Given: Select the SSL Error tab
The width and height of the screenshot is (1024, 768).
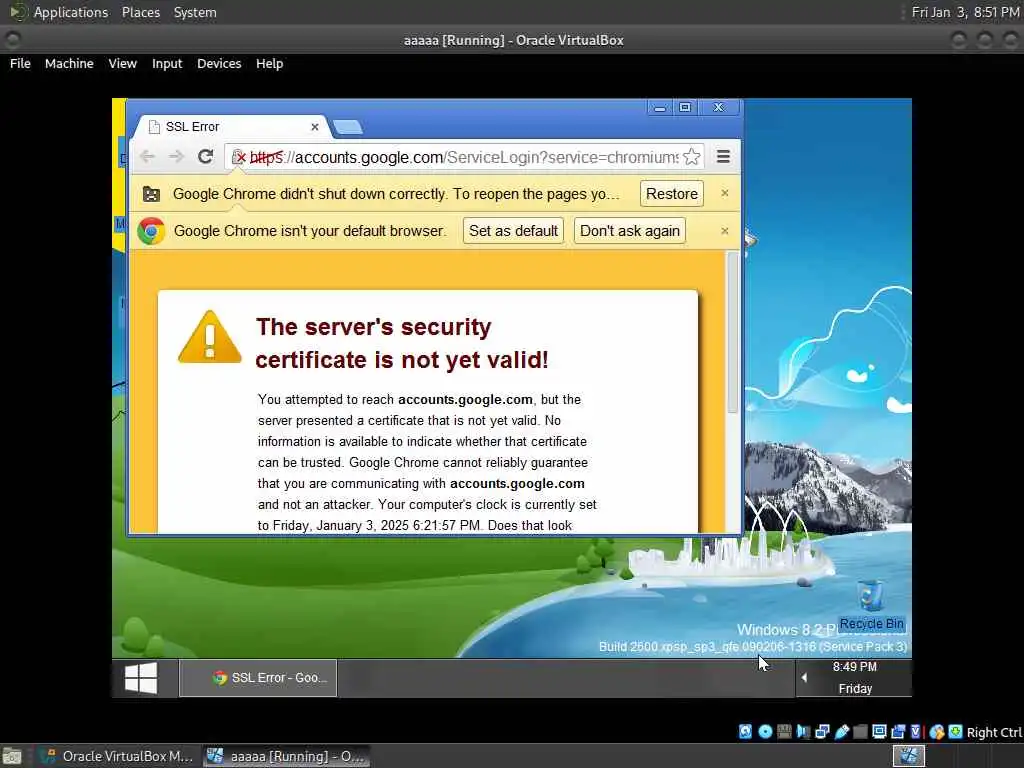Looking at the screenshot, I should (x=232, y=127).
